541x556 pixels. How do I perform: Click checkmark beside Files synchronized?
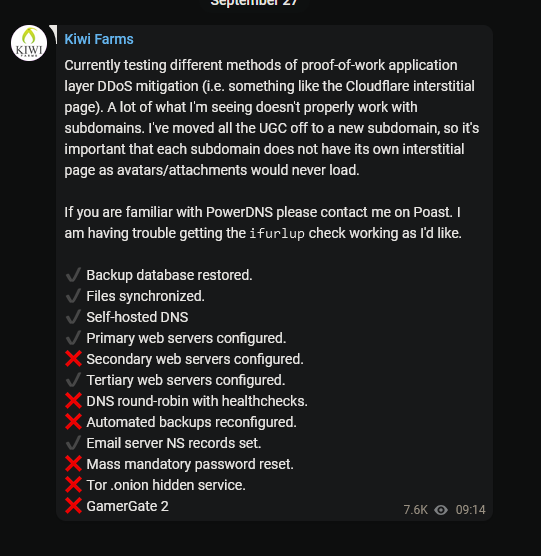73,296
